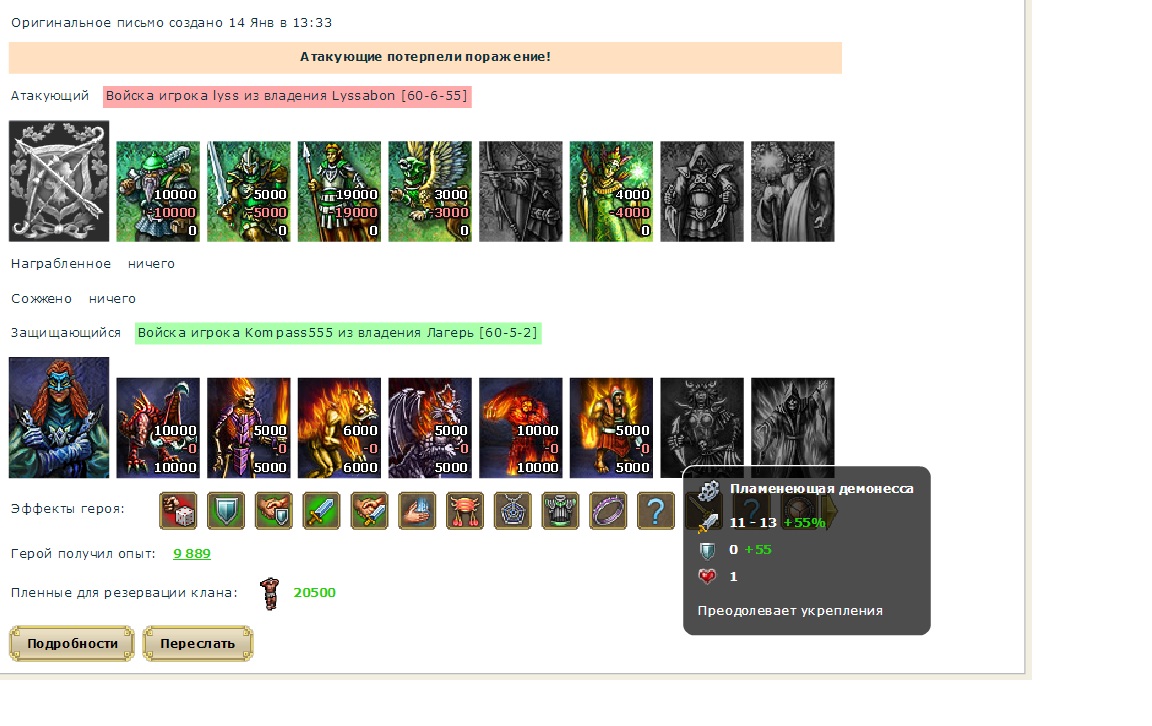This screenshot has height=726, width=1152.
Task: Click the green armor hero effect icon
Action: click(x=560, y=511)
